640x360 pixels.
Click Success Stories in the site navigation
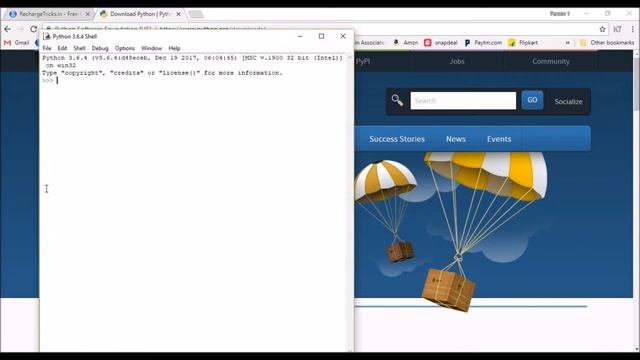pos(397,139)
